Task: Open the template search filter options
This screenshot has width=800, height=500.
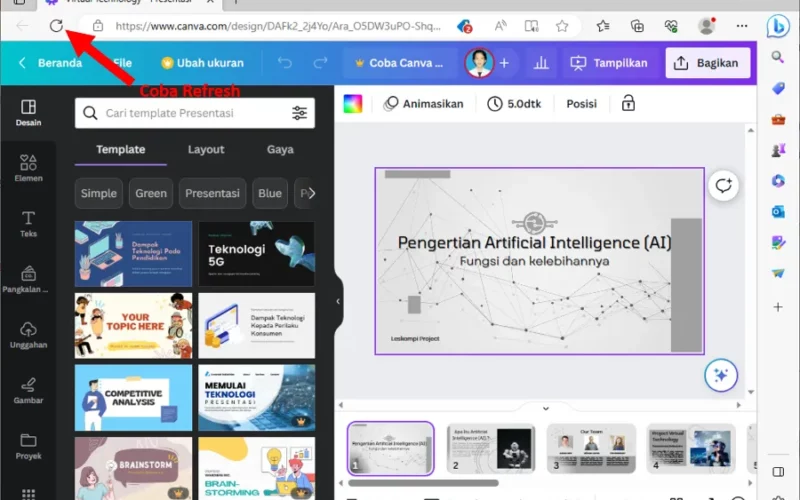Action: (x=299, y=113)
